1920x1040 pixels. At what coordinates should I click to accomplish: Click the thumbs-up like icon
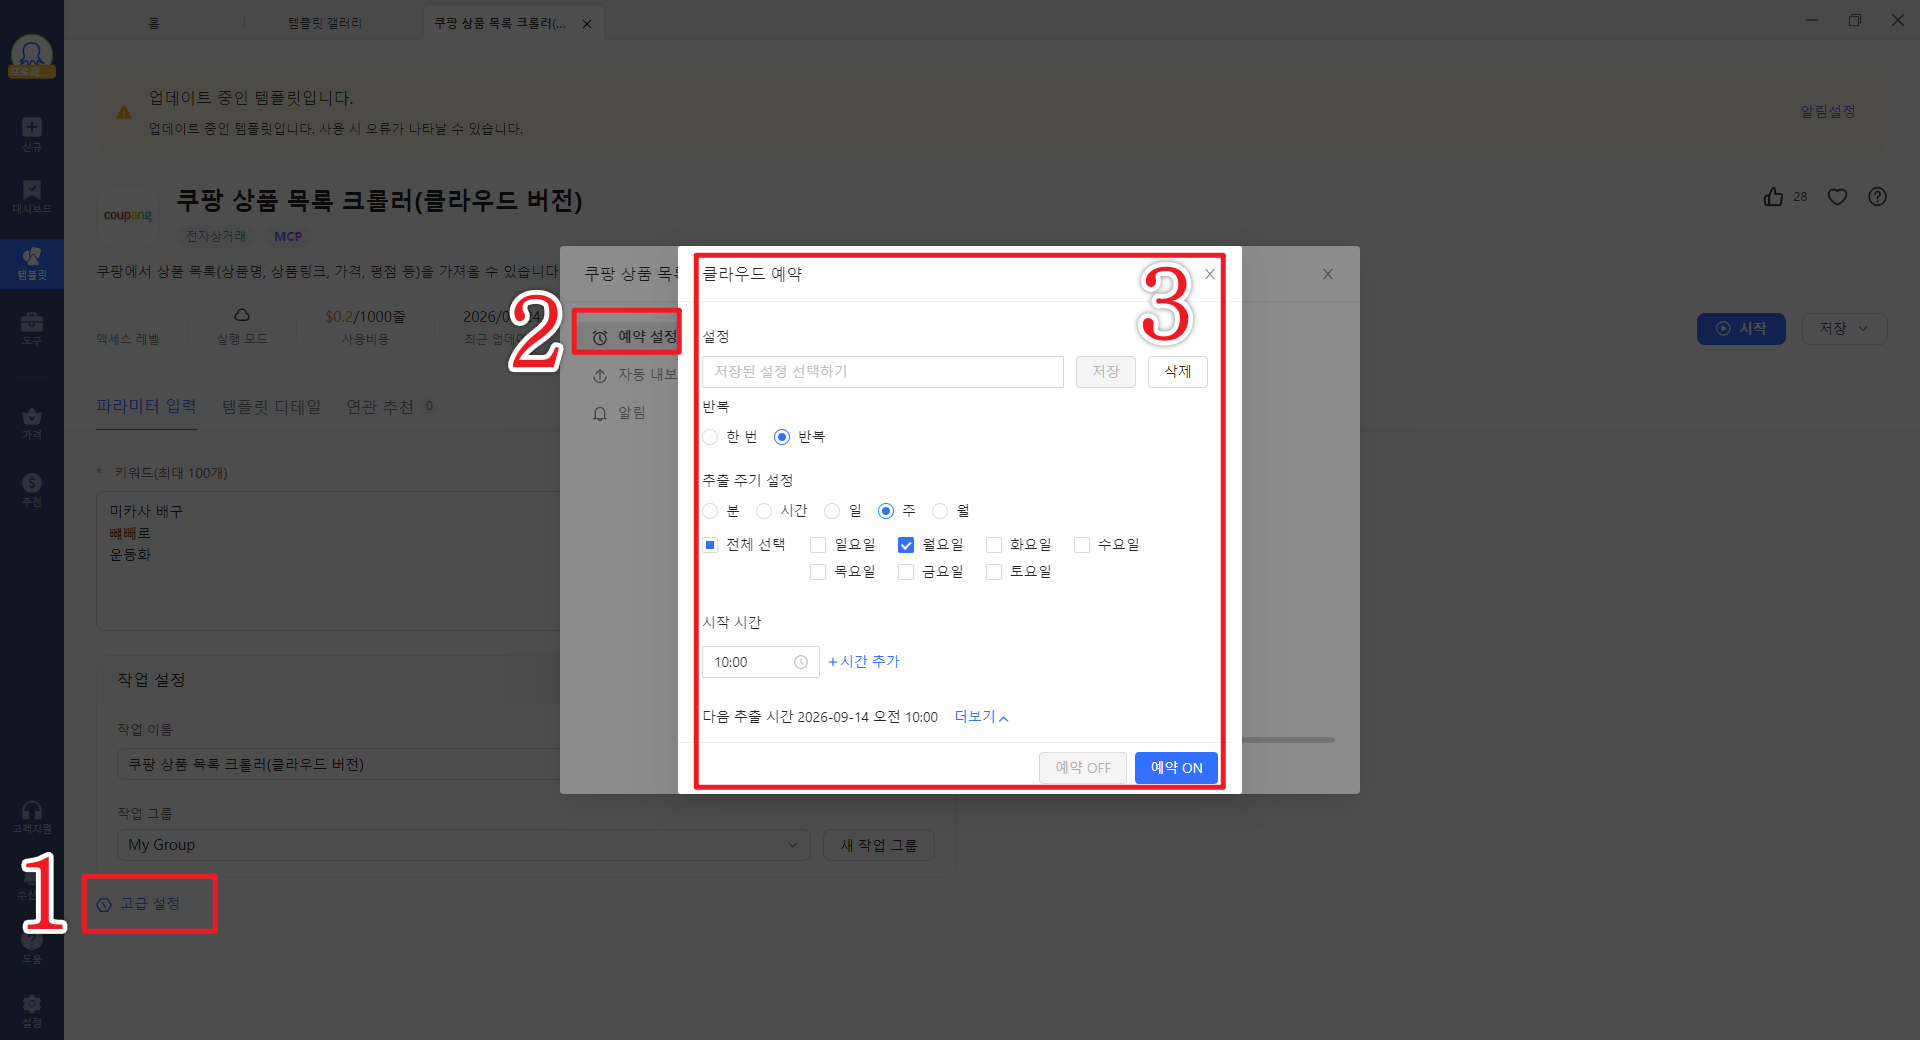(1773, 197)
